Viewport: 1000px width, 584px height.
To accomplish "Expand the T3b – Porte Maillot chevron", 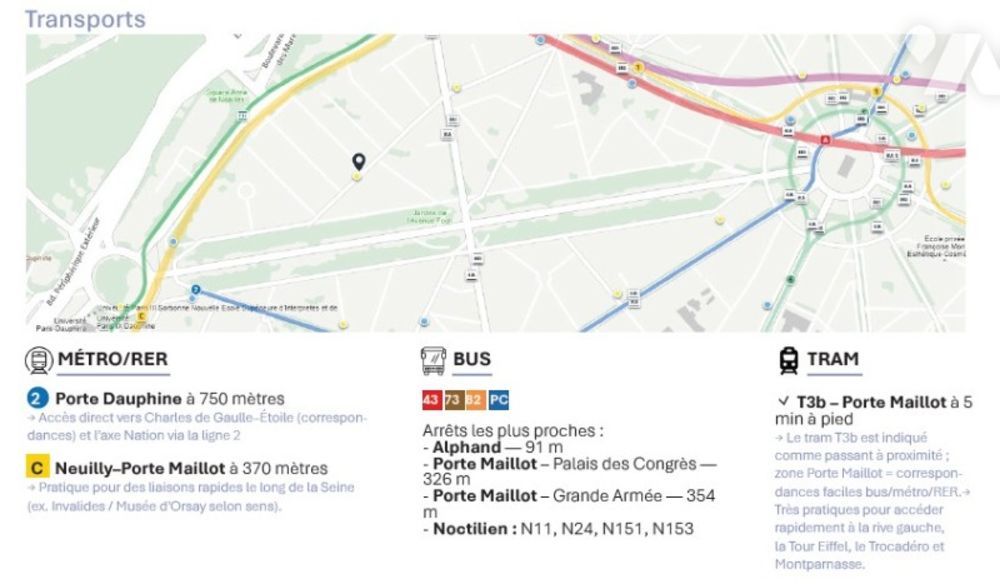I will click(x=783, y=402).
